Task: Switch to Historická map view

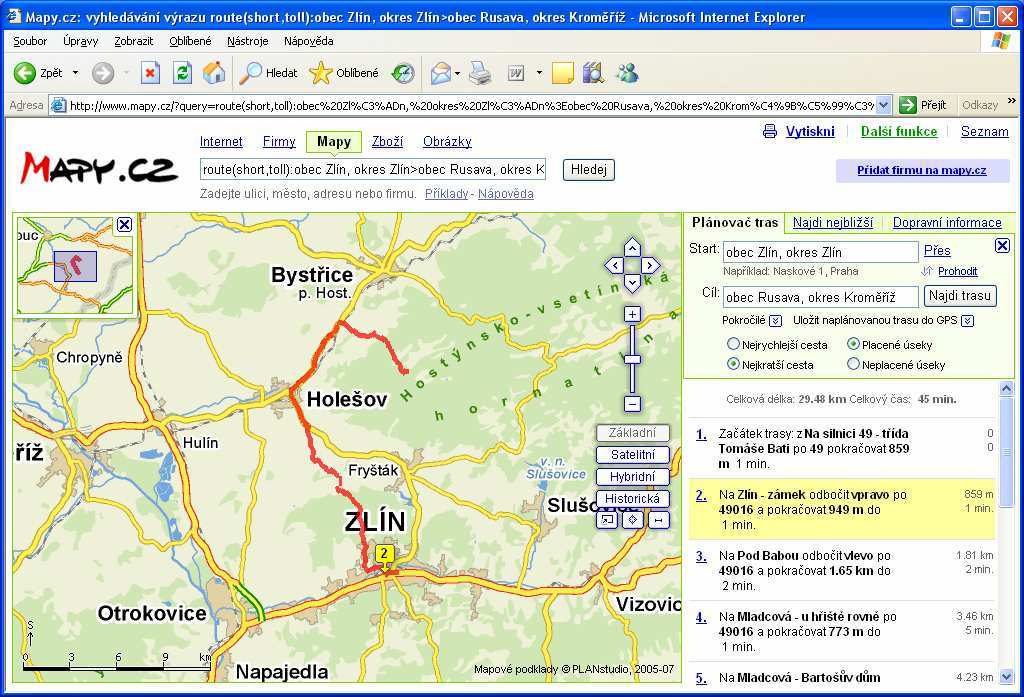Action: 632,498
